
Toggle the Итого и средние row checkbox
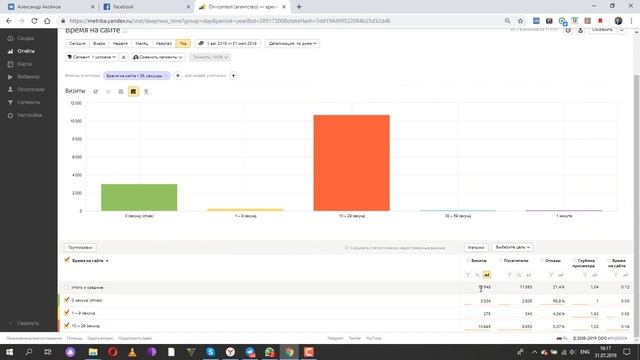67,287
